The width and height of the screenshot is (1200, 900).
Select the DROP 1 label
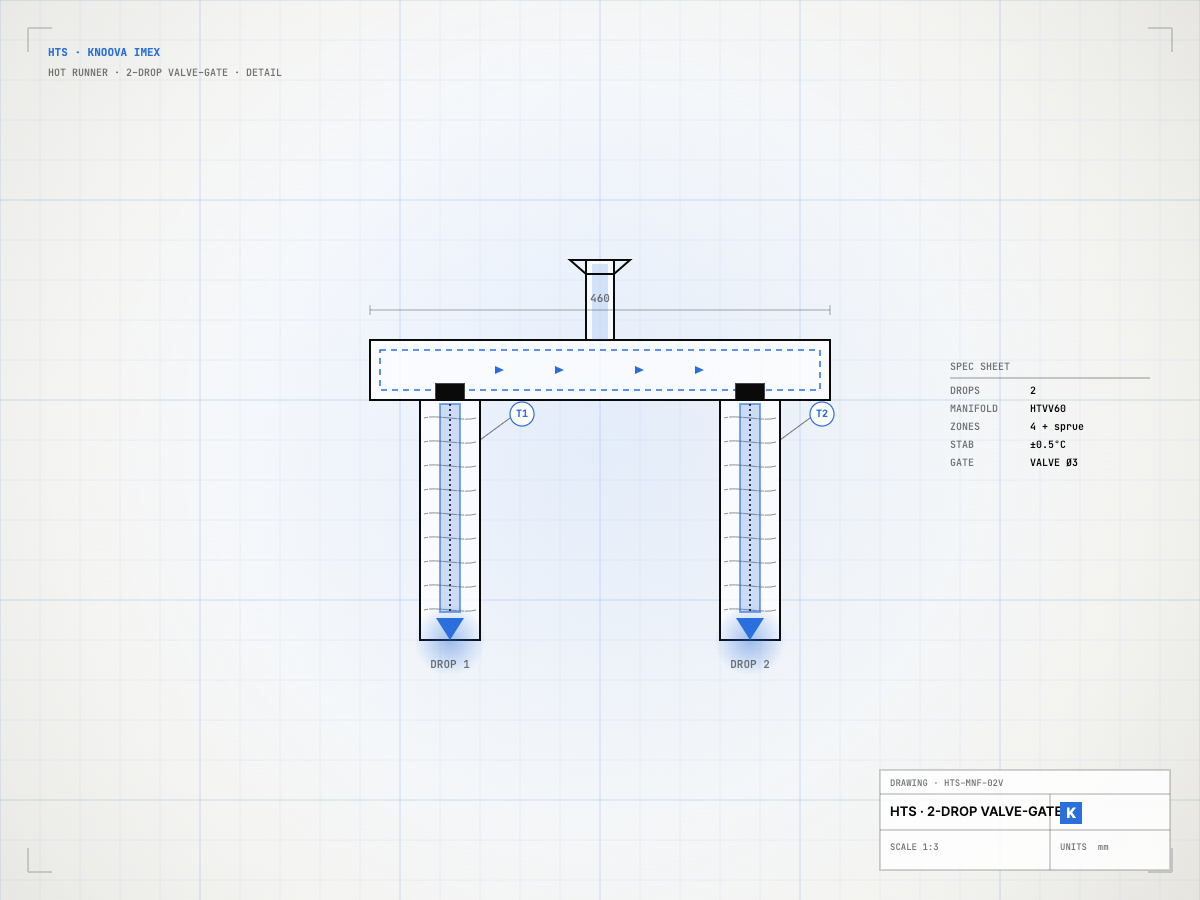click(x=450, y=665)
